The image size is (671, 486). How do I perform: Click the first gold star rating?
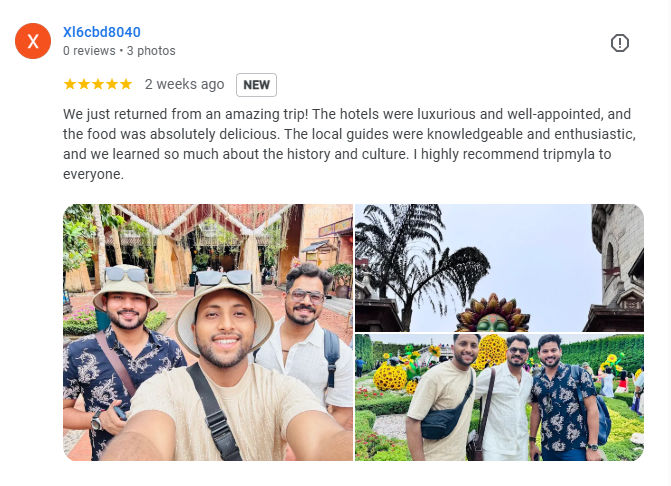[70, 84]
